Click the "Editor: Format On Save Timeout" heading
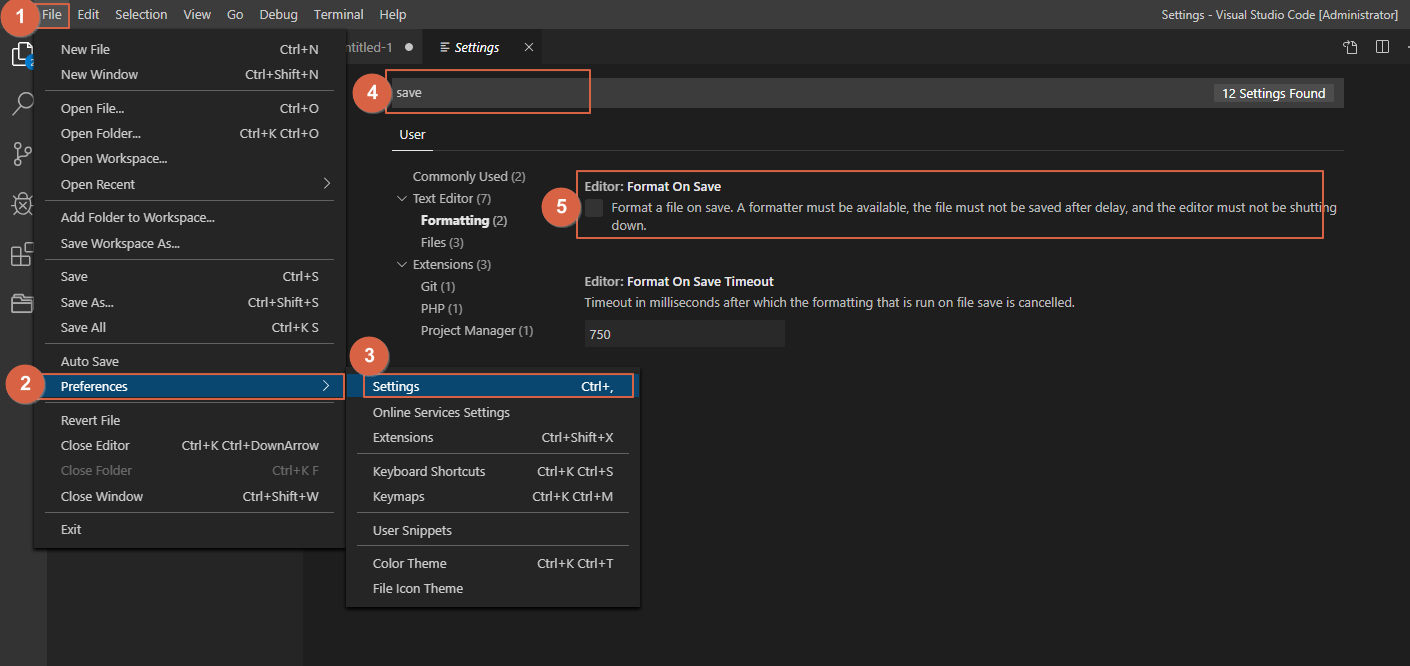 pyautogui.click(x=679, y=282)
